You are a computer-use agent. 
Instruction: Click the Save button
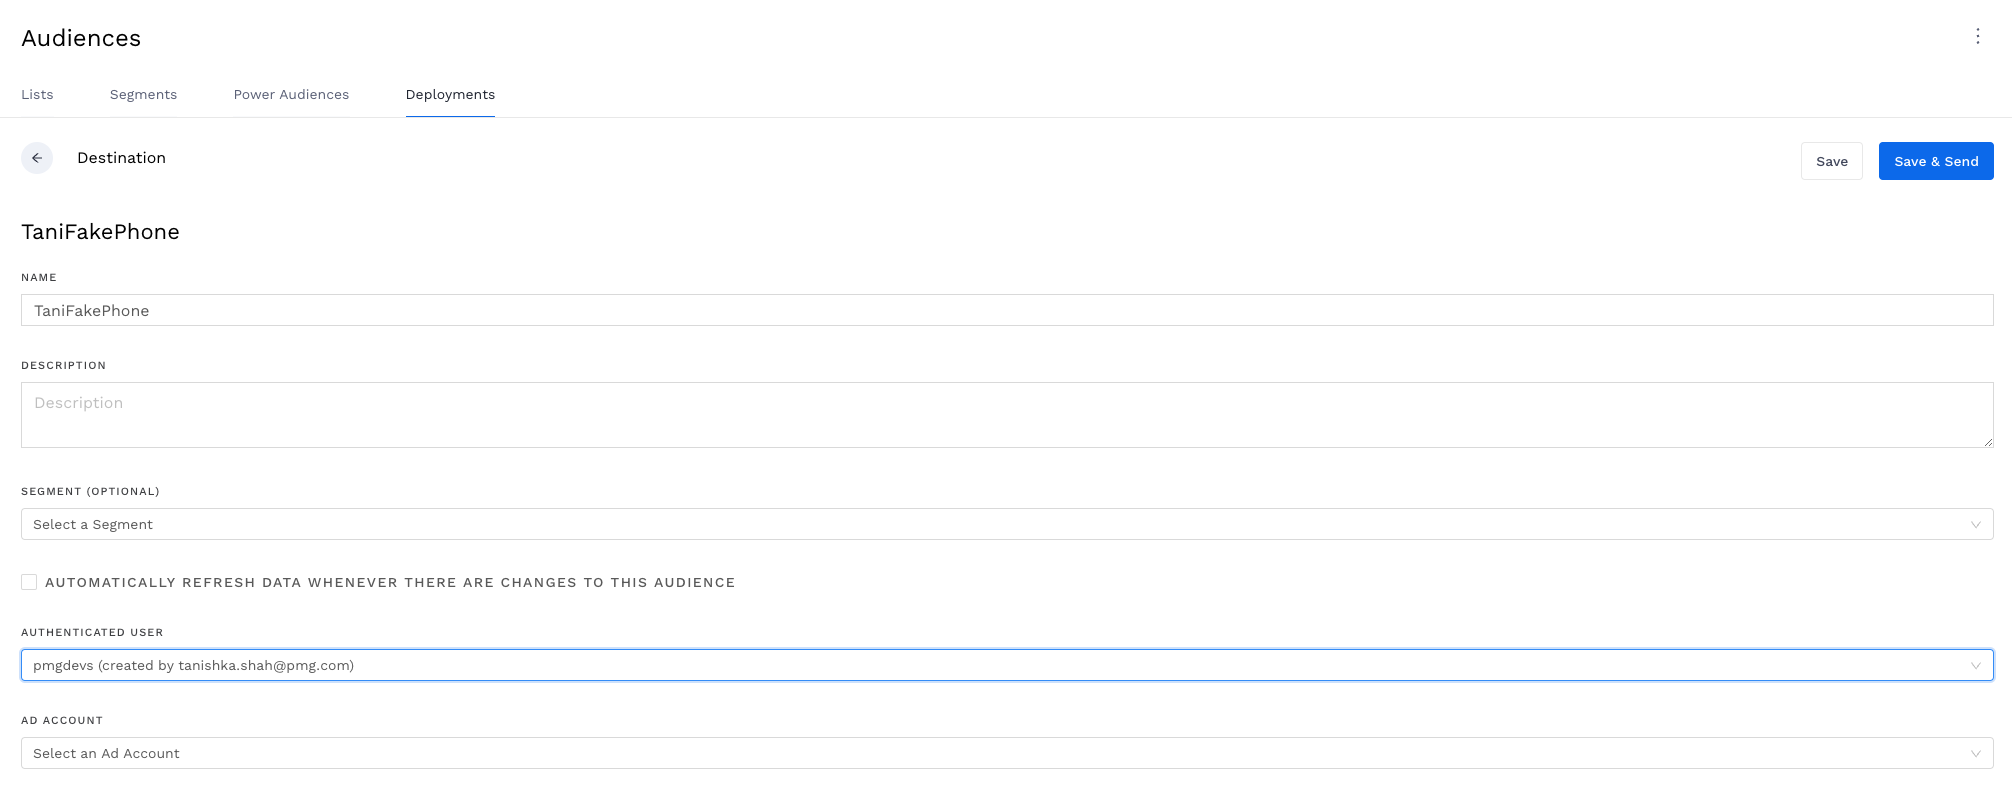click(x=1831, y=161)
